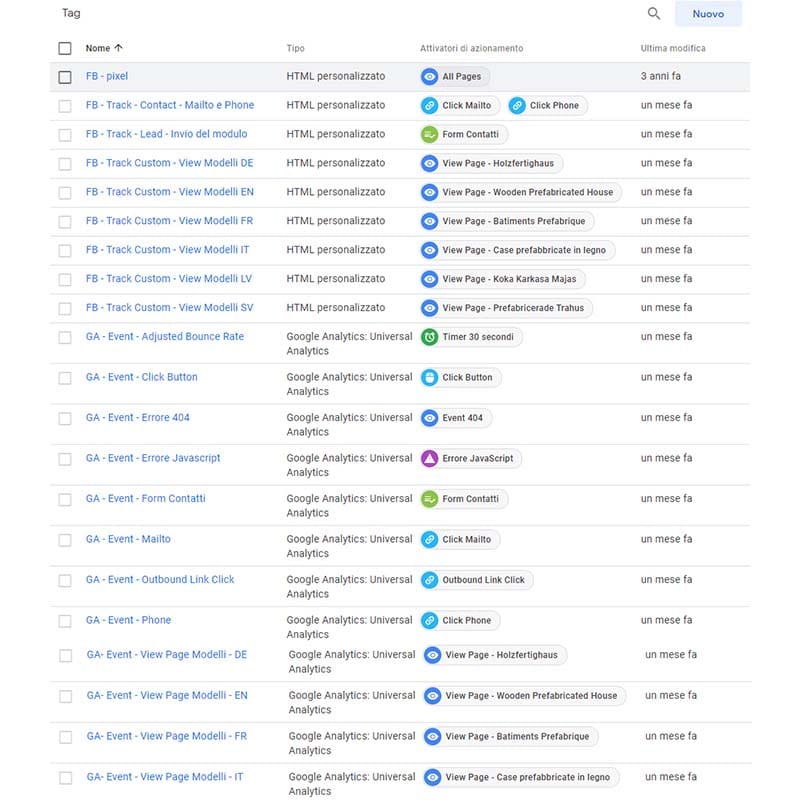Click the Event 404 eye icon
The height and width of the screenshot is (800, 800).
click(x=430, y=418)
